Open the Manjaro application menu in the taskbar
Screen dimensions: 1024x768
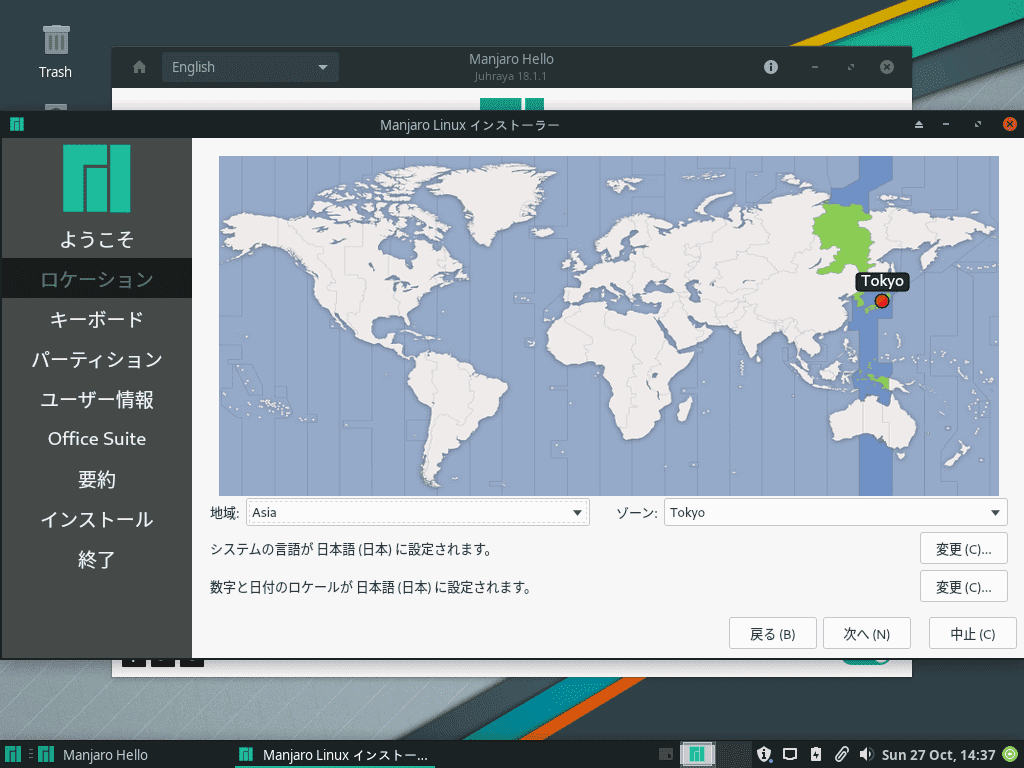click(13, 755)
